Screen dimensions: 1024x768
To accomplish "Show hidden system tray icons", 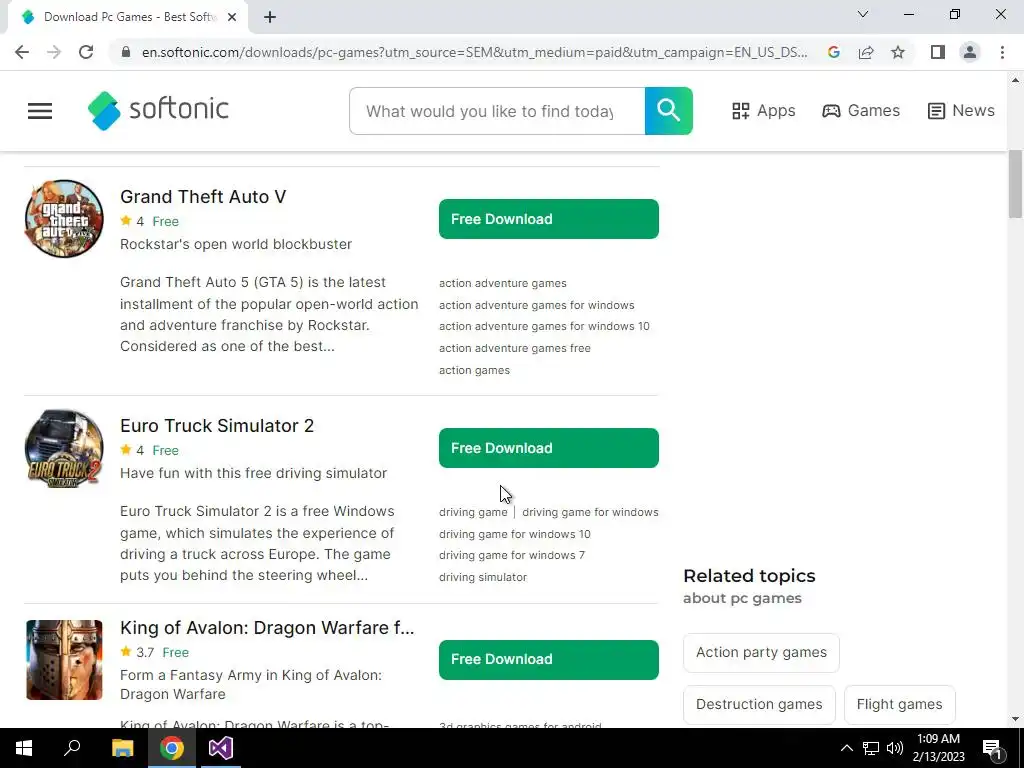I will 846,748.
